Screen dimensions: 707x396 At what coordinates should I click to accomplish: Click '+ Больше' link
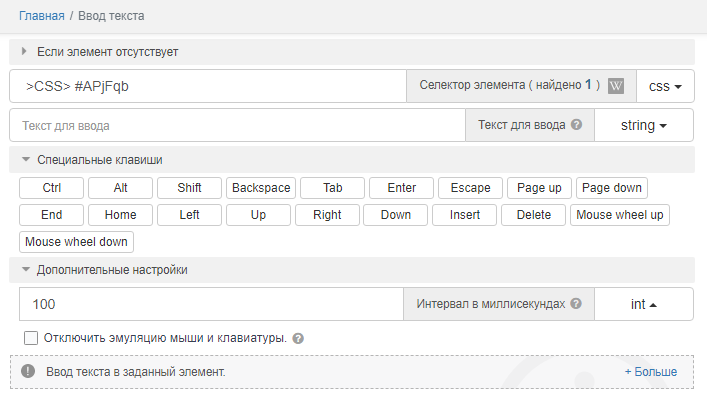[x=651, y=372]
